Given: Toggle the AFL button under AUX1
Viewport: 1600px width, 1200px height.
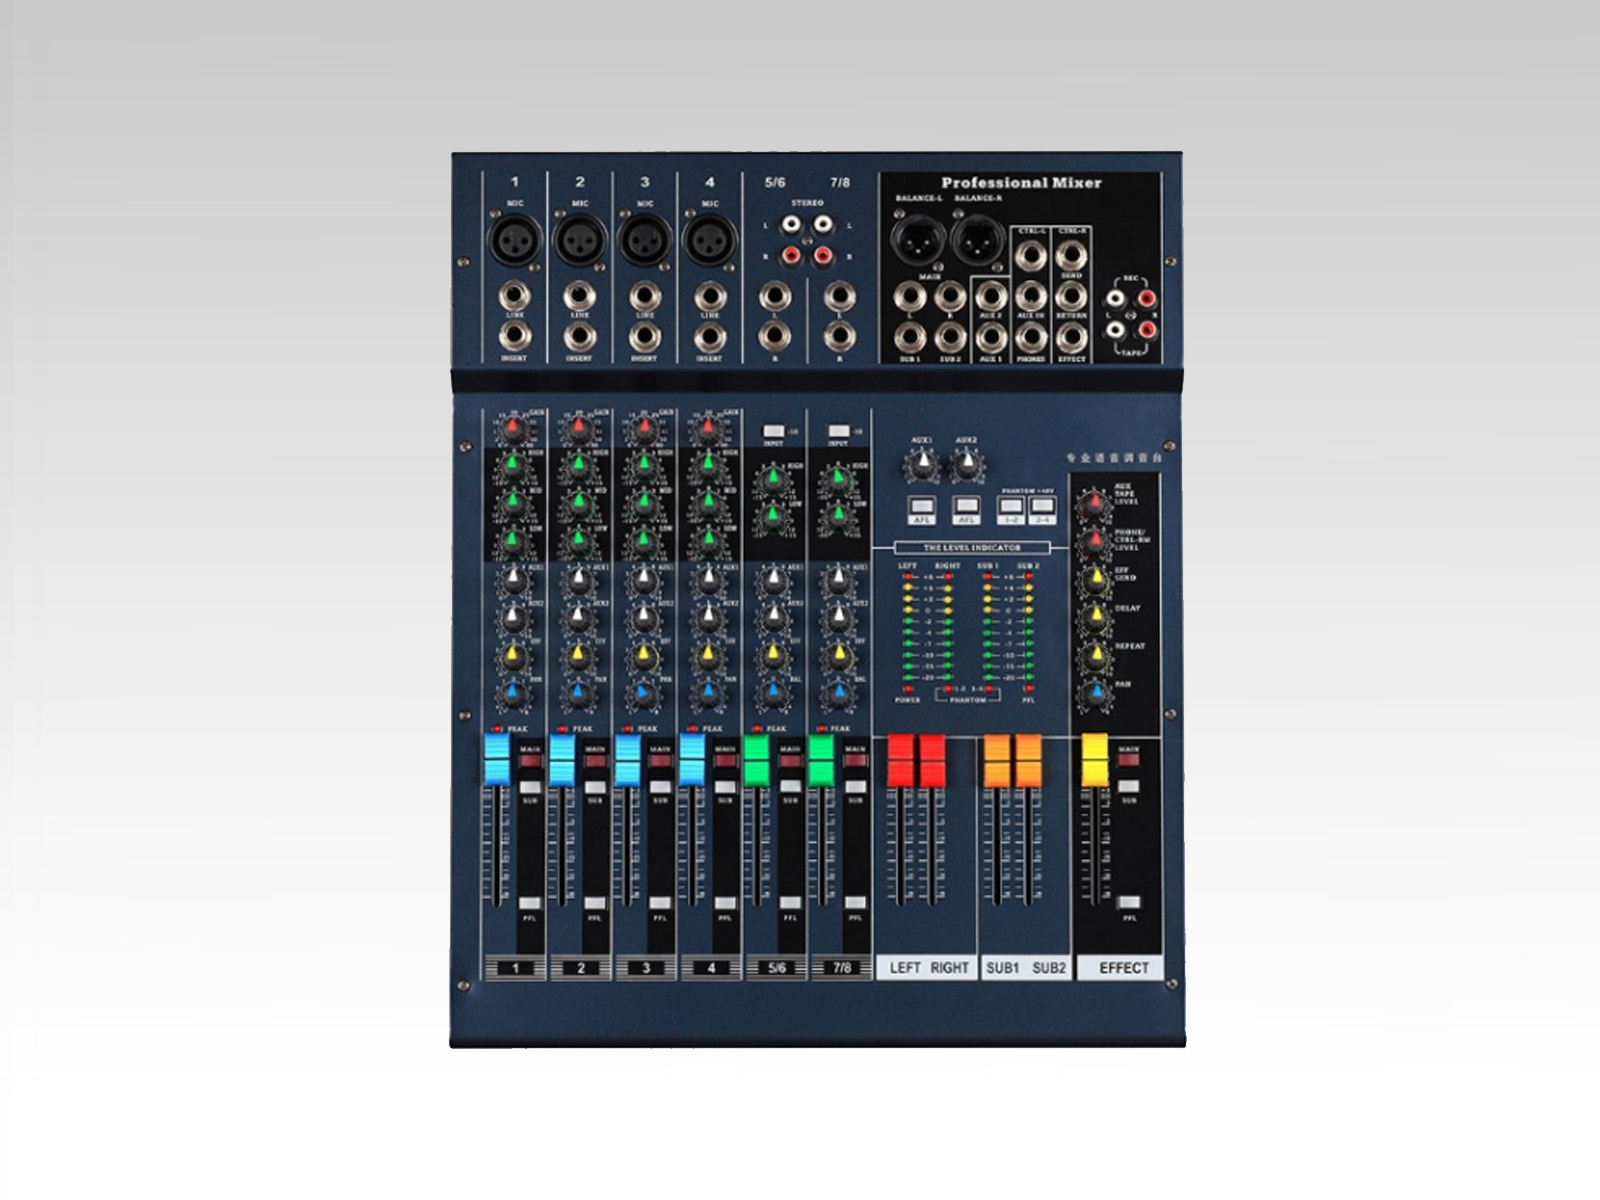Looking at the screenshot, I should (921, 506).
